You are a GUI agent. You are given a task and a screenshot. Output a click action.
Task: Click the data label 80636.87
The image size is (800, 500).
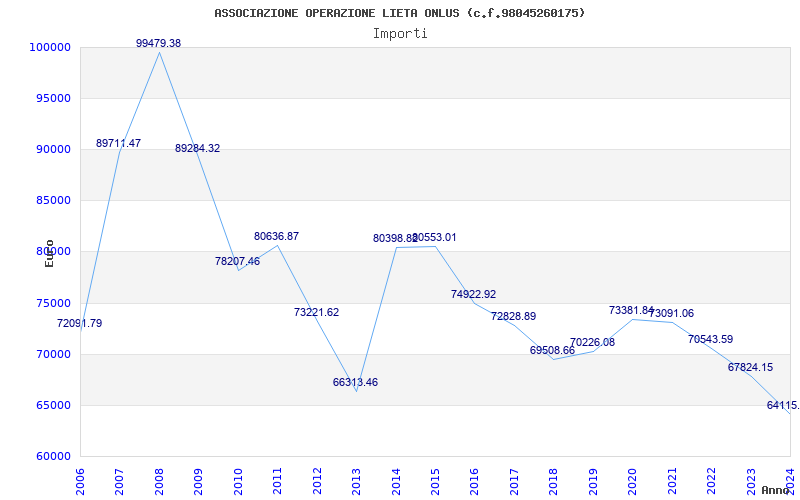pos(277,237)
